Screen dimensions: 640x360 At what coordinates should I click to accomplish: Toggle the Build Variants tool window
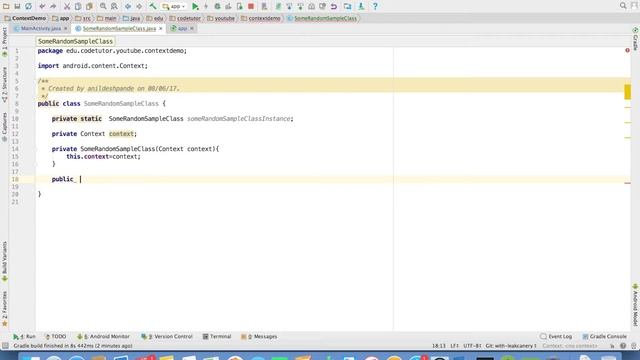pyautogui.click(x=4, y=261)
